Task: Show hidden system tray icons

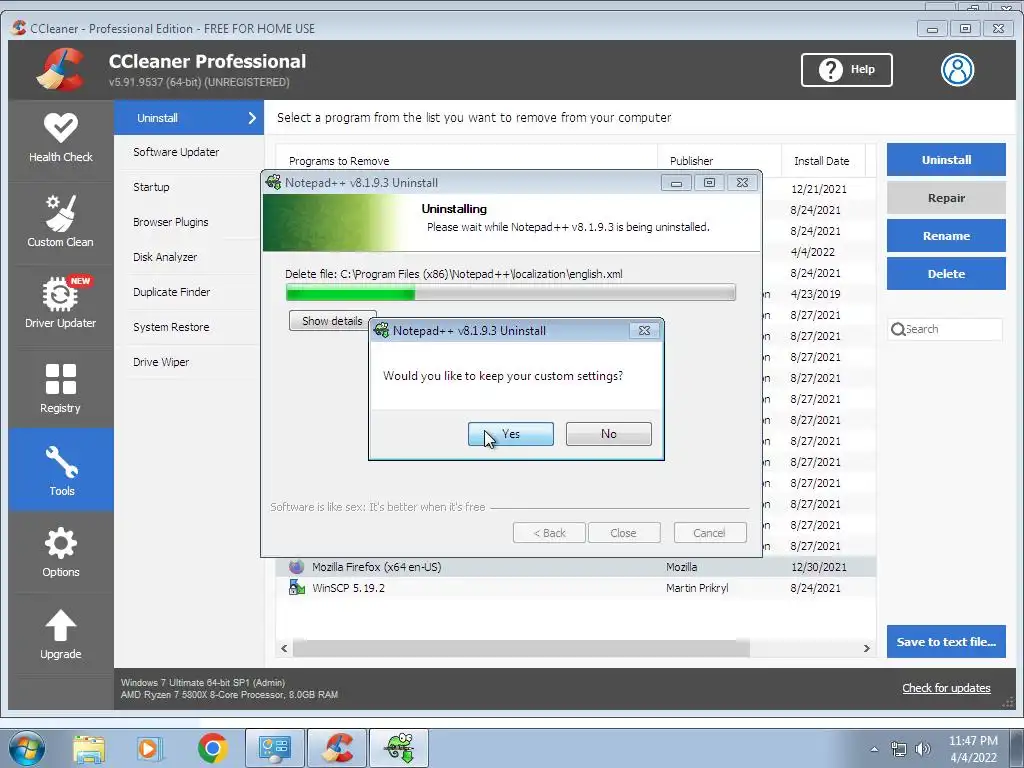Action: pos(874,749)
